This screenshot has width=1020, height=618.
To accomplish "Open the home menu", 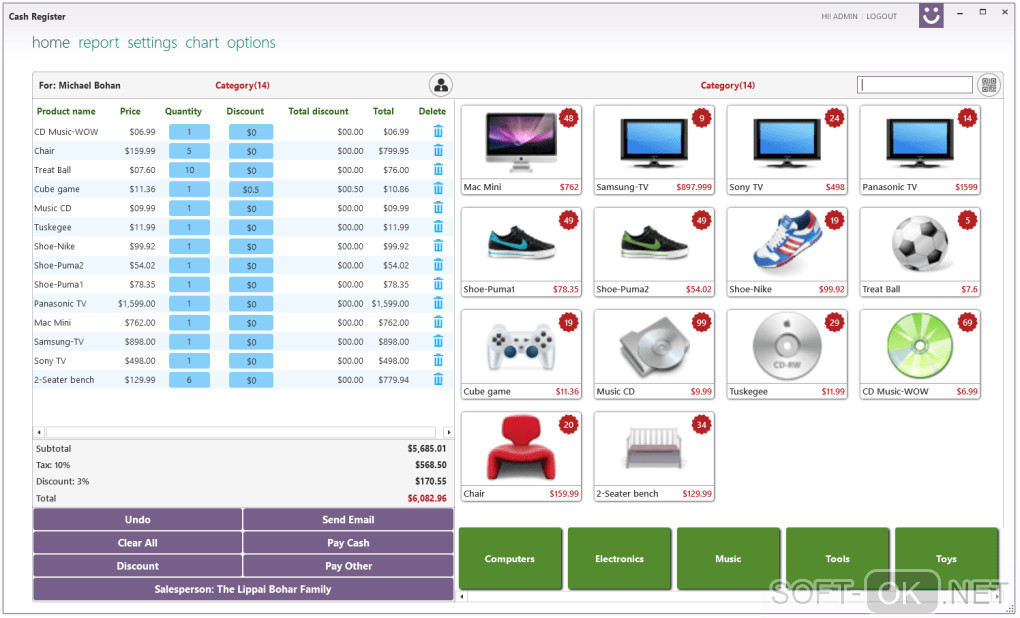I will click(x=51, y=43).
